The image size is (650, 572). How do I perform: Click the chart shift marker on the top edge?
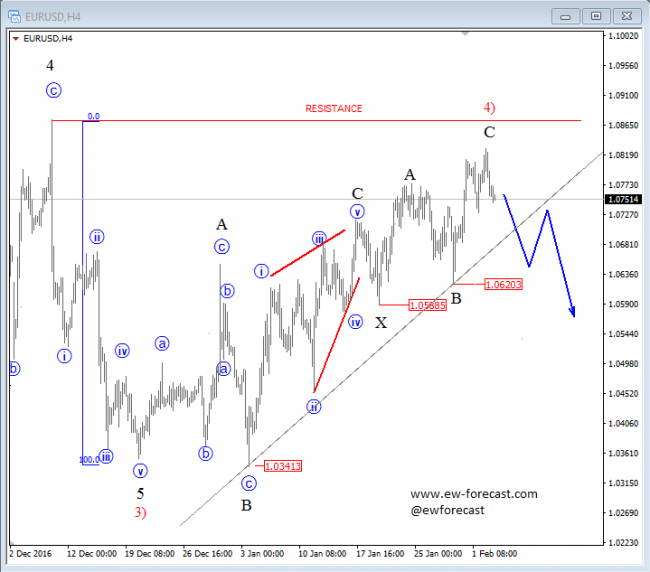coord(465,34)
